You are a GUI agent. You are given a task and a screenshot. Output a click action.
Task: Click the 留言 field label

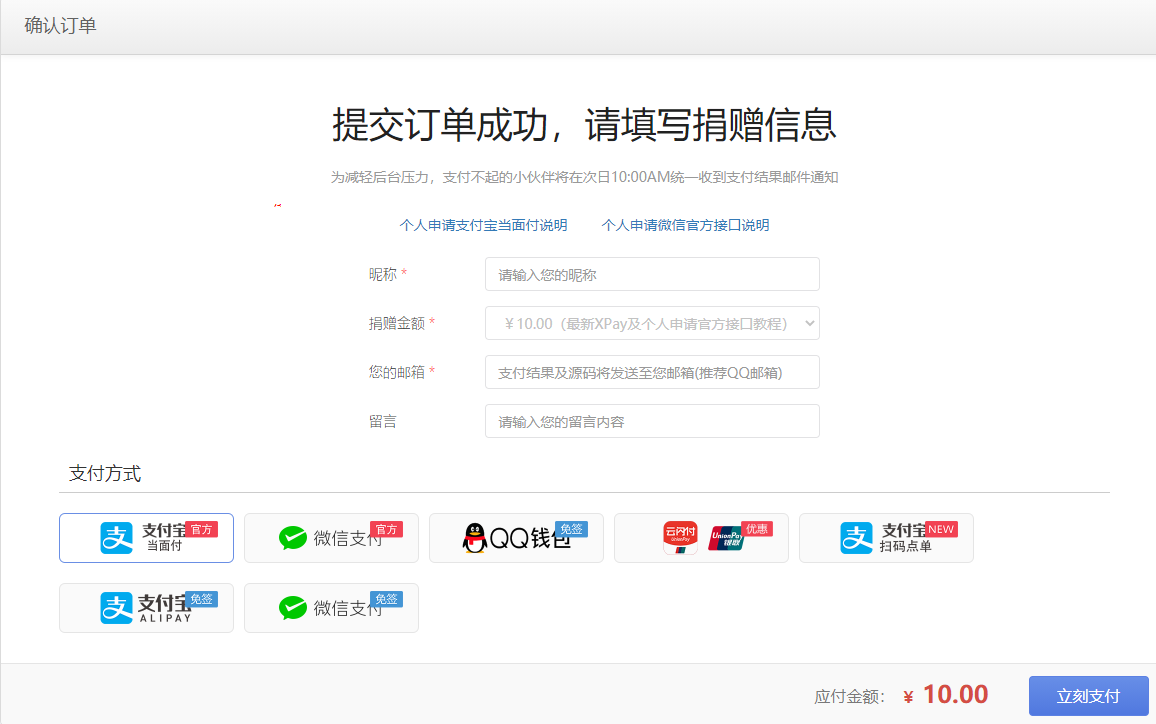[x=383, y=421]
